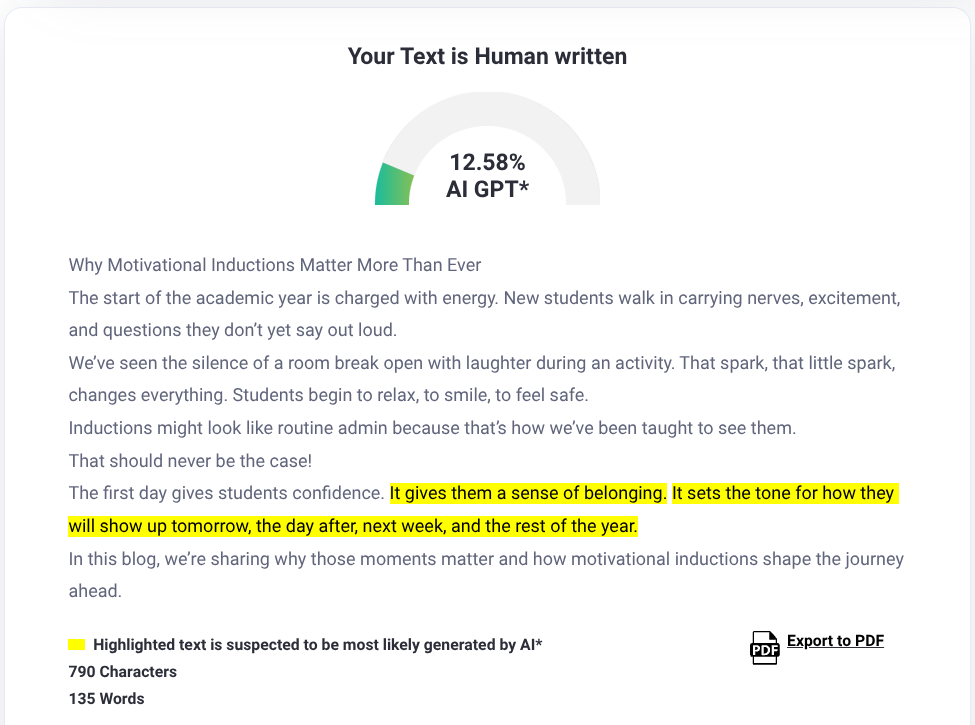Click the highlighted sentence about sense of belonging
The image size is (975, 725).
click(527, 493)
